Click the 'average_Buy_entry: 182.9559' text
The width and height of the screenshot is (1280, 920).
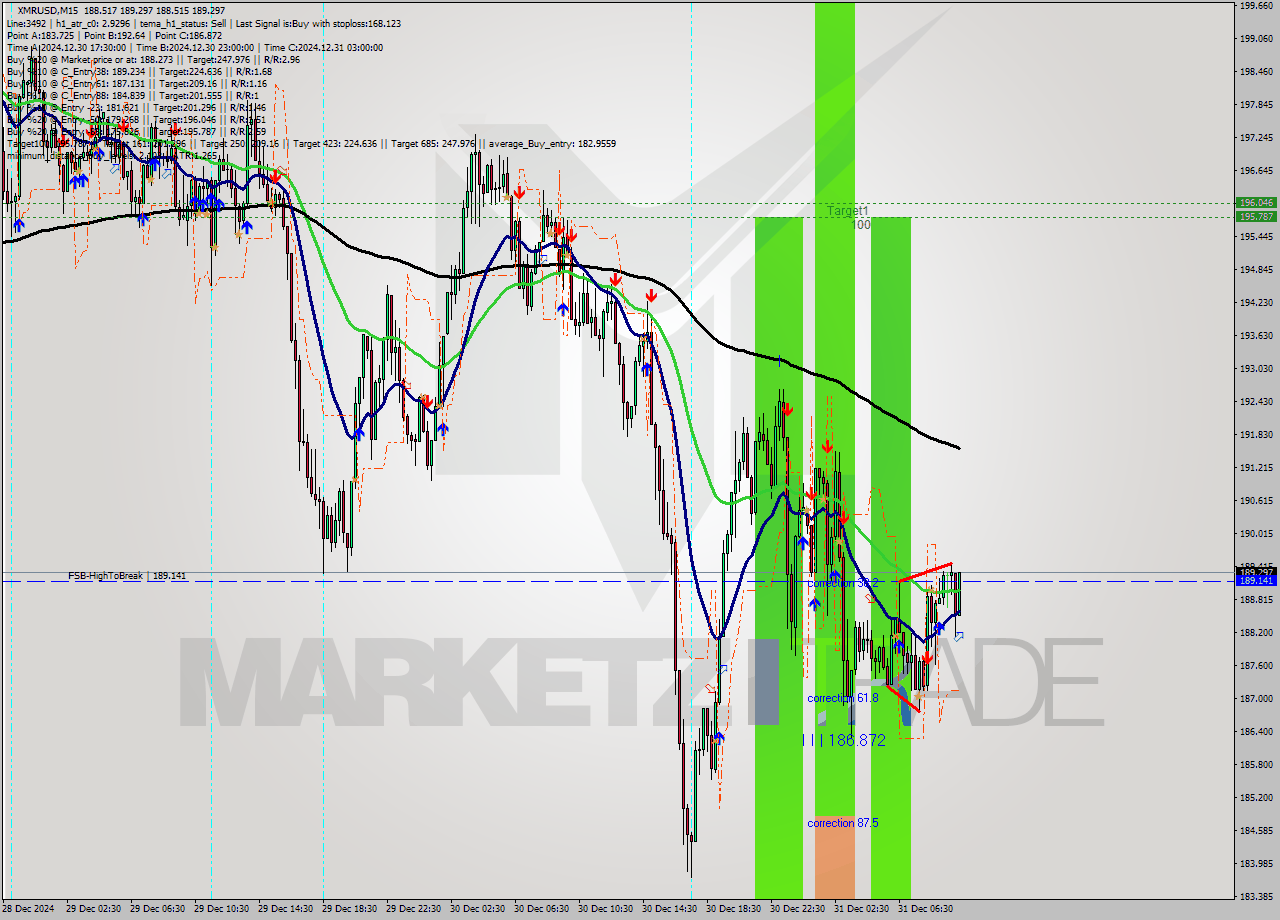click(x=552, y=143)
